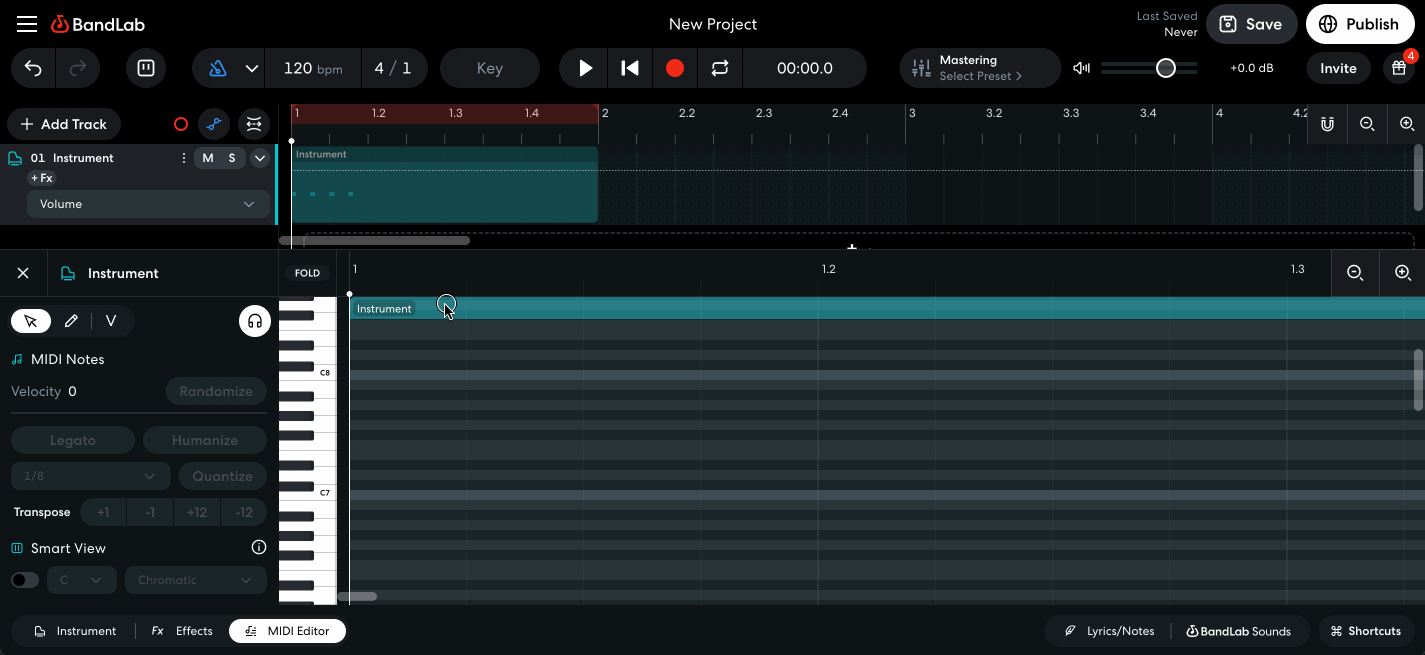Click the metronome icon

pos(218,68)
